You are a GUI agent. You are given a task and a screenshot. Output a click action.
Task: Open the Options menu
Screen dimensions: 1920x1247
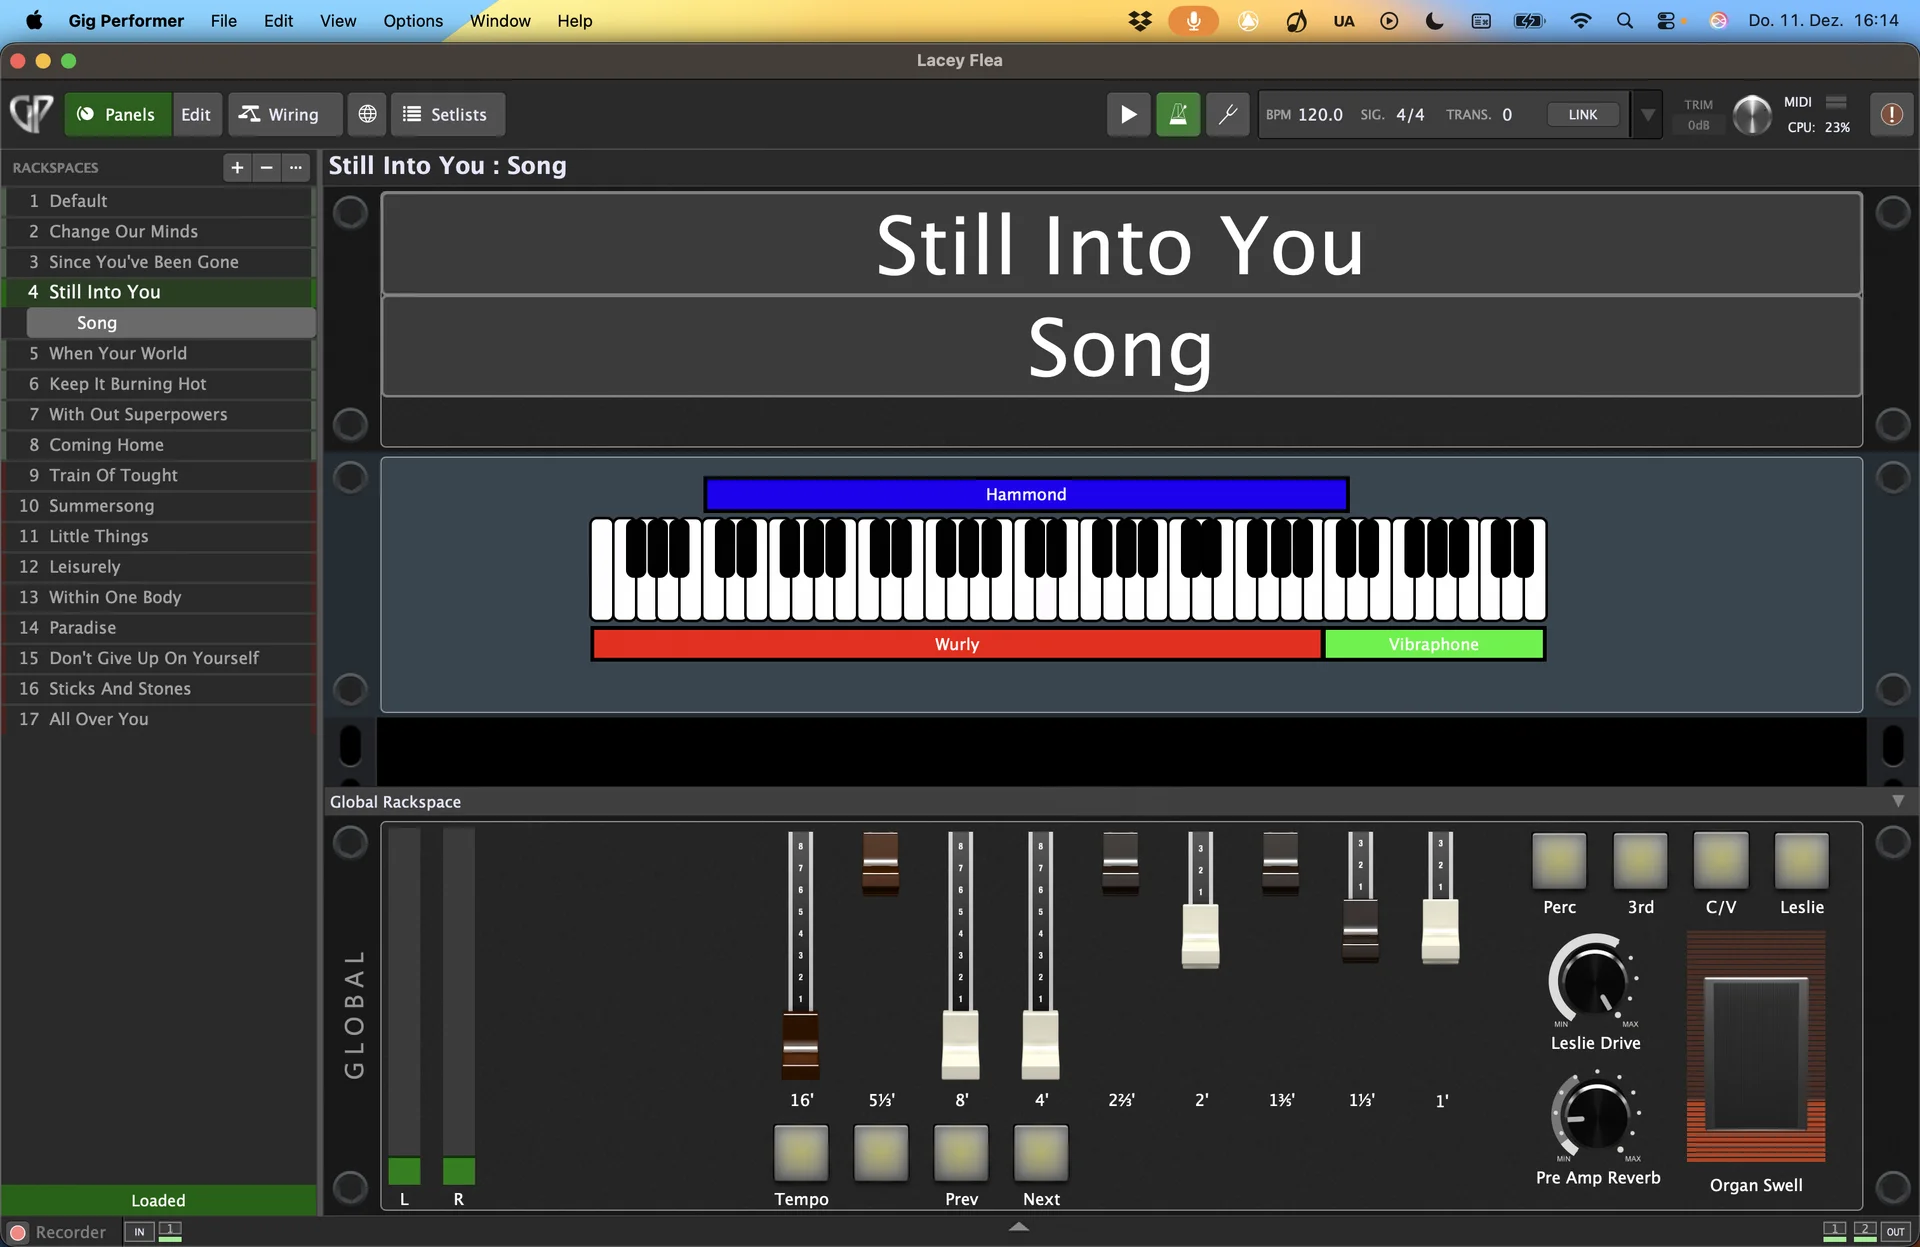pos(413,21)
